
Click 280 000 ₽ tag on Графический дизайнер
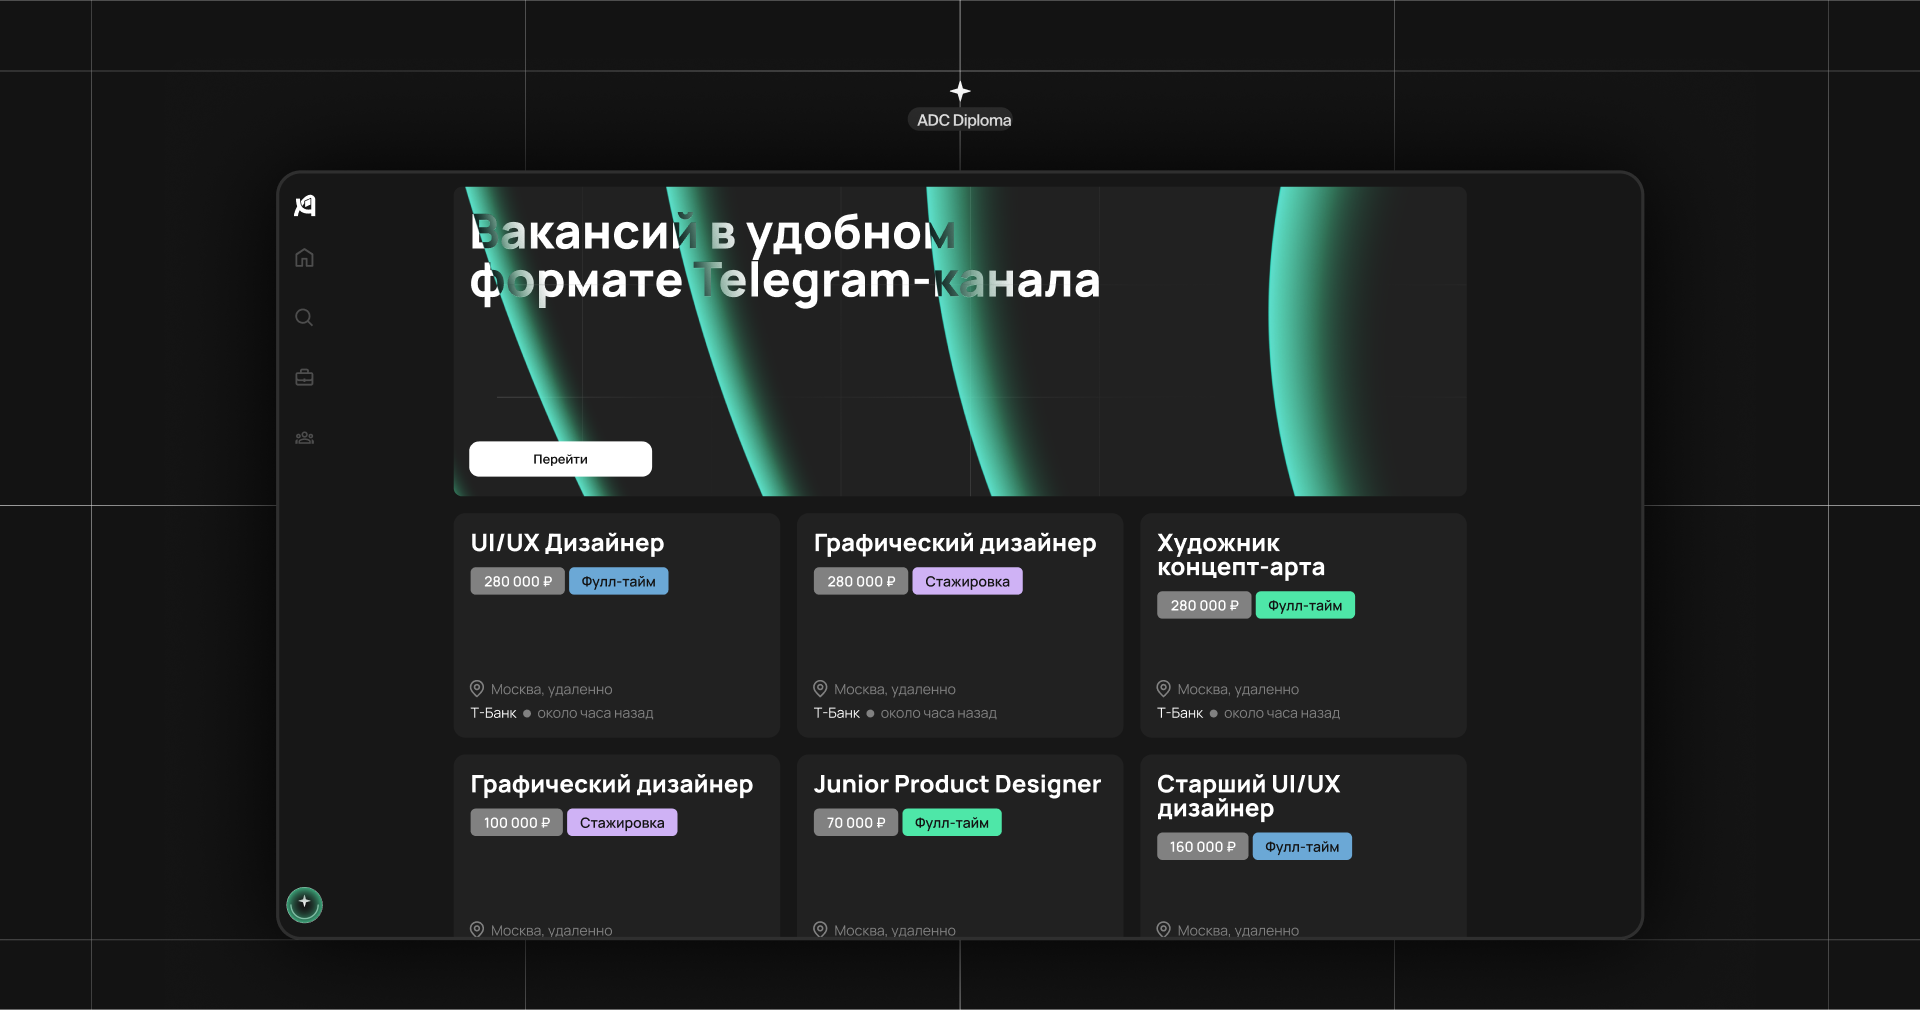click(861, 581)
